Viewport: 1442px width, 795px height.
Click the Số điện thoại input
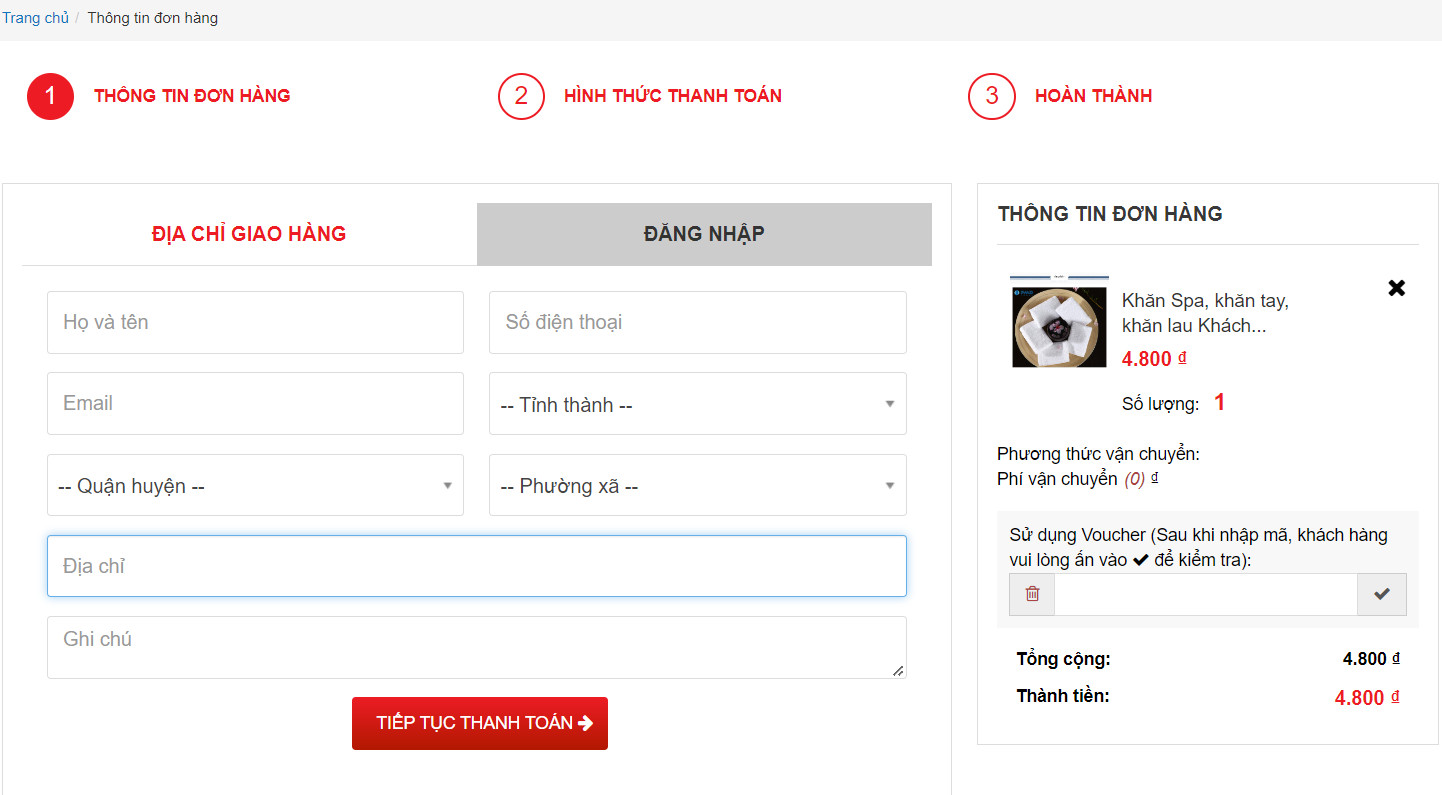(x=697, y=322)
